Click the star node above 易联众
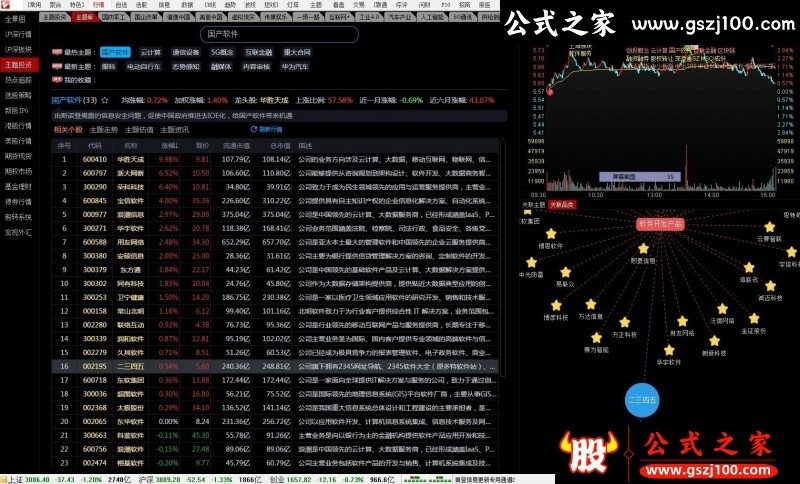The width and height of the screenshot is (800, 484). (565, 272)
